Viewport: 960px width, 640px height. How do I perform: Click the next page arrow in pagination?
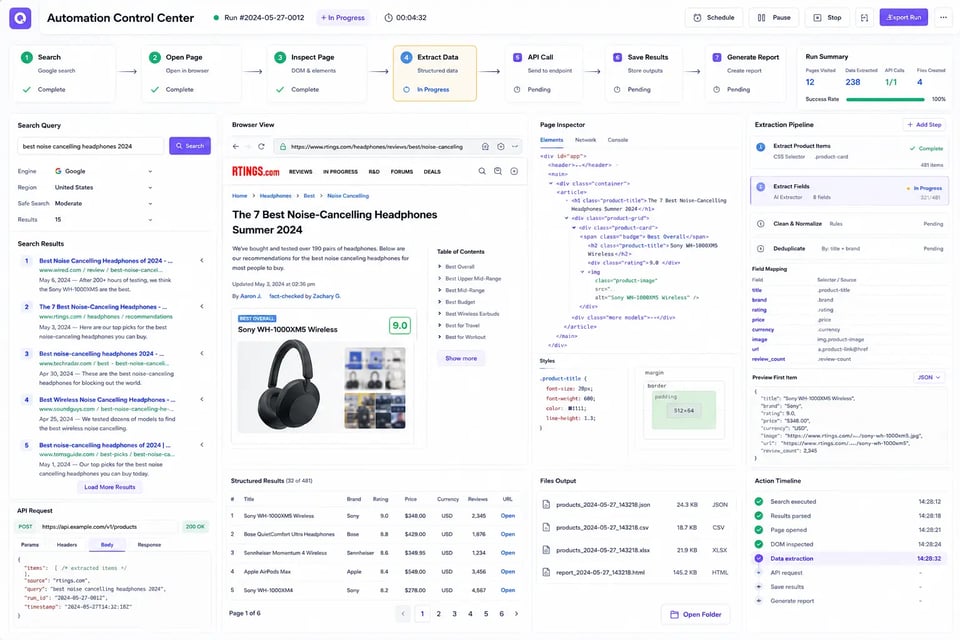(x=516, y=614)
